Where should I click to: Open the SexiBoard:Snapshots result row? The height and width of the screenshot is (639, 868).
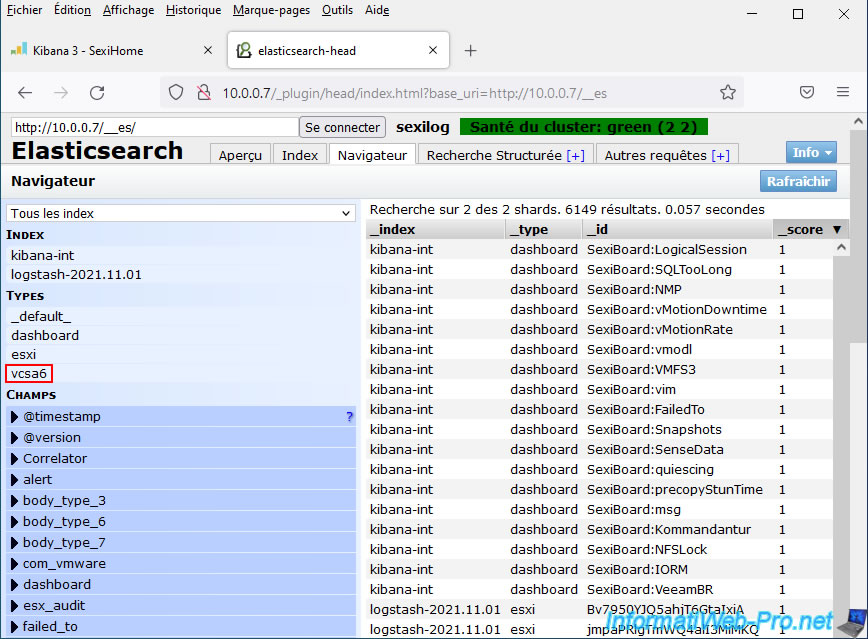pyautogui.click(x=600, y=430)
